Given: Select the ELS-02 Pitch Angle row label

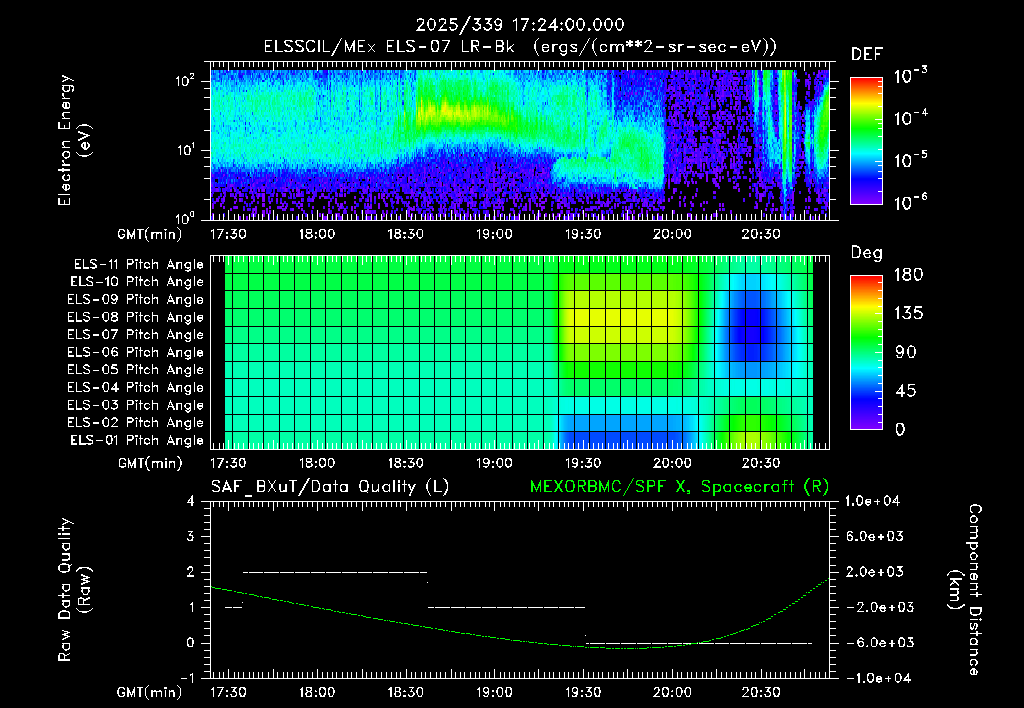Looking at the screenshot, I should 135,423.
